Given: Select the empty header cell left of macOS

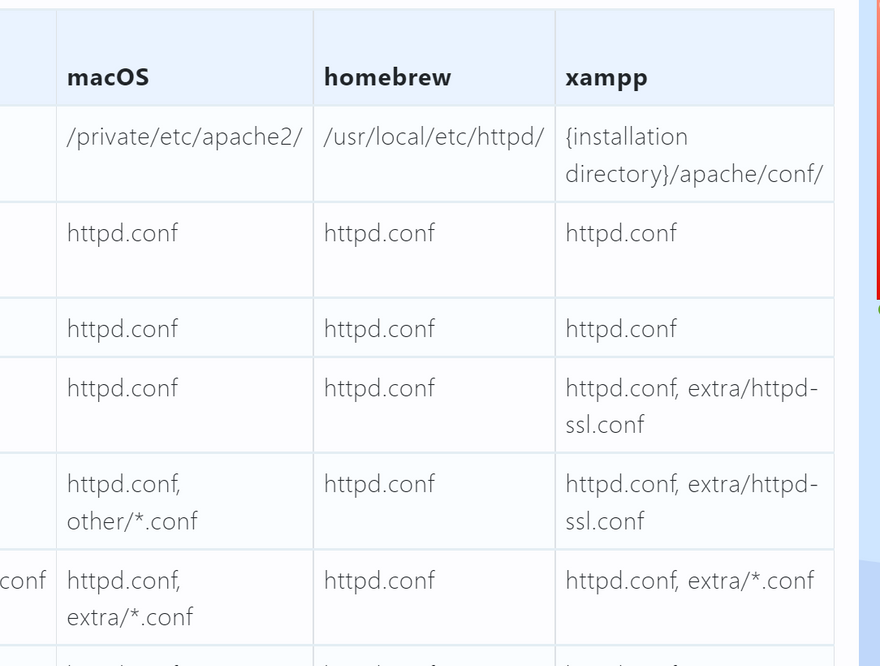Looking at the screenshot, I should [x=27, y=58].
